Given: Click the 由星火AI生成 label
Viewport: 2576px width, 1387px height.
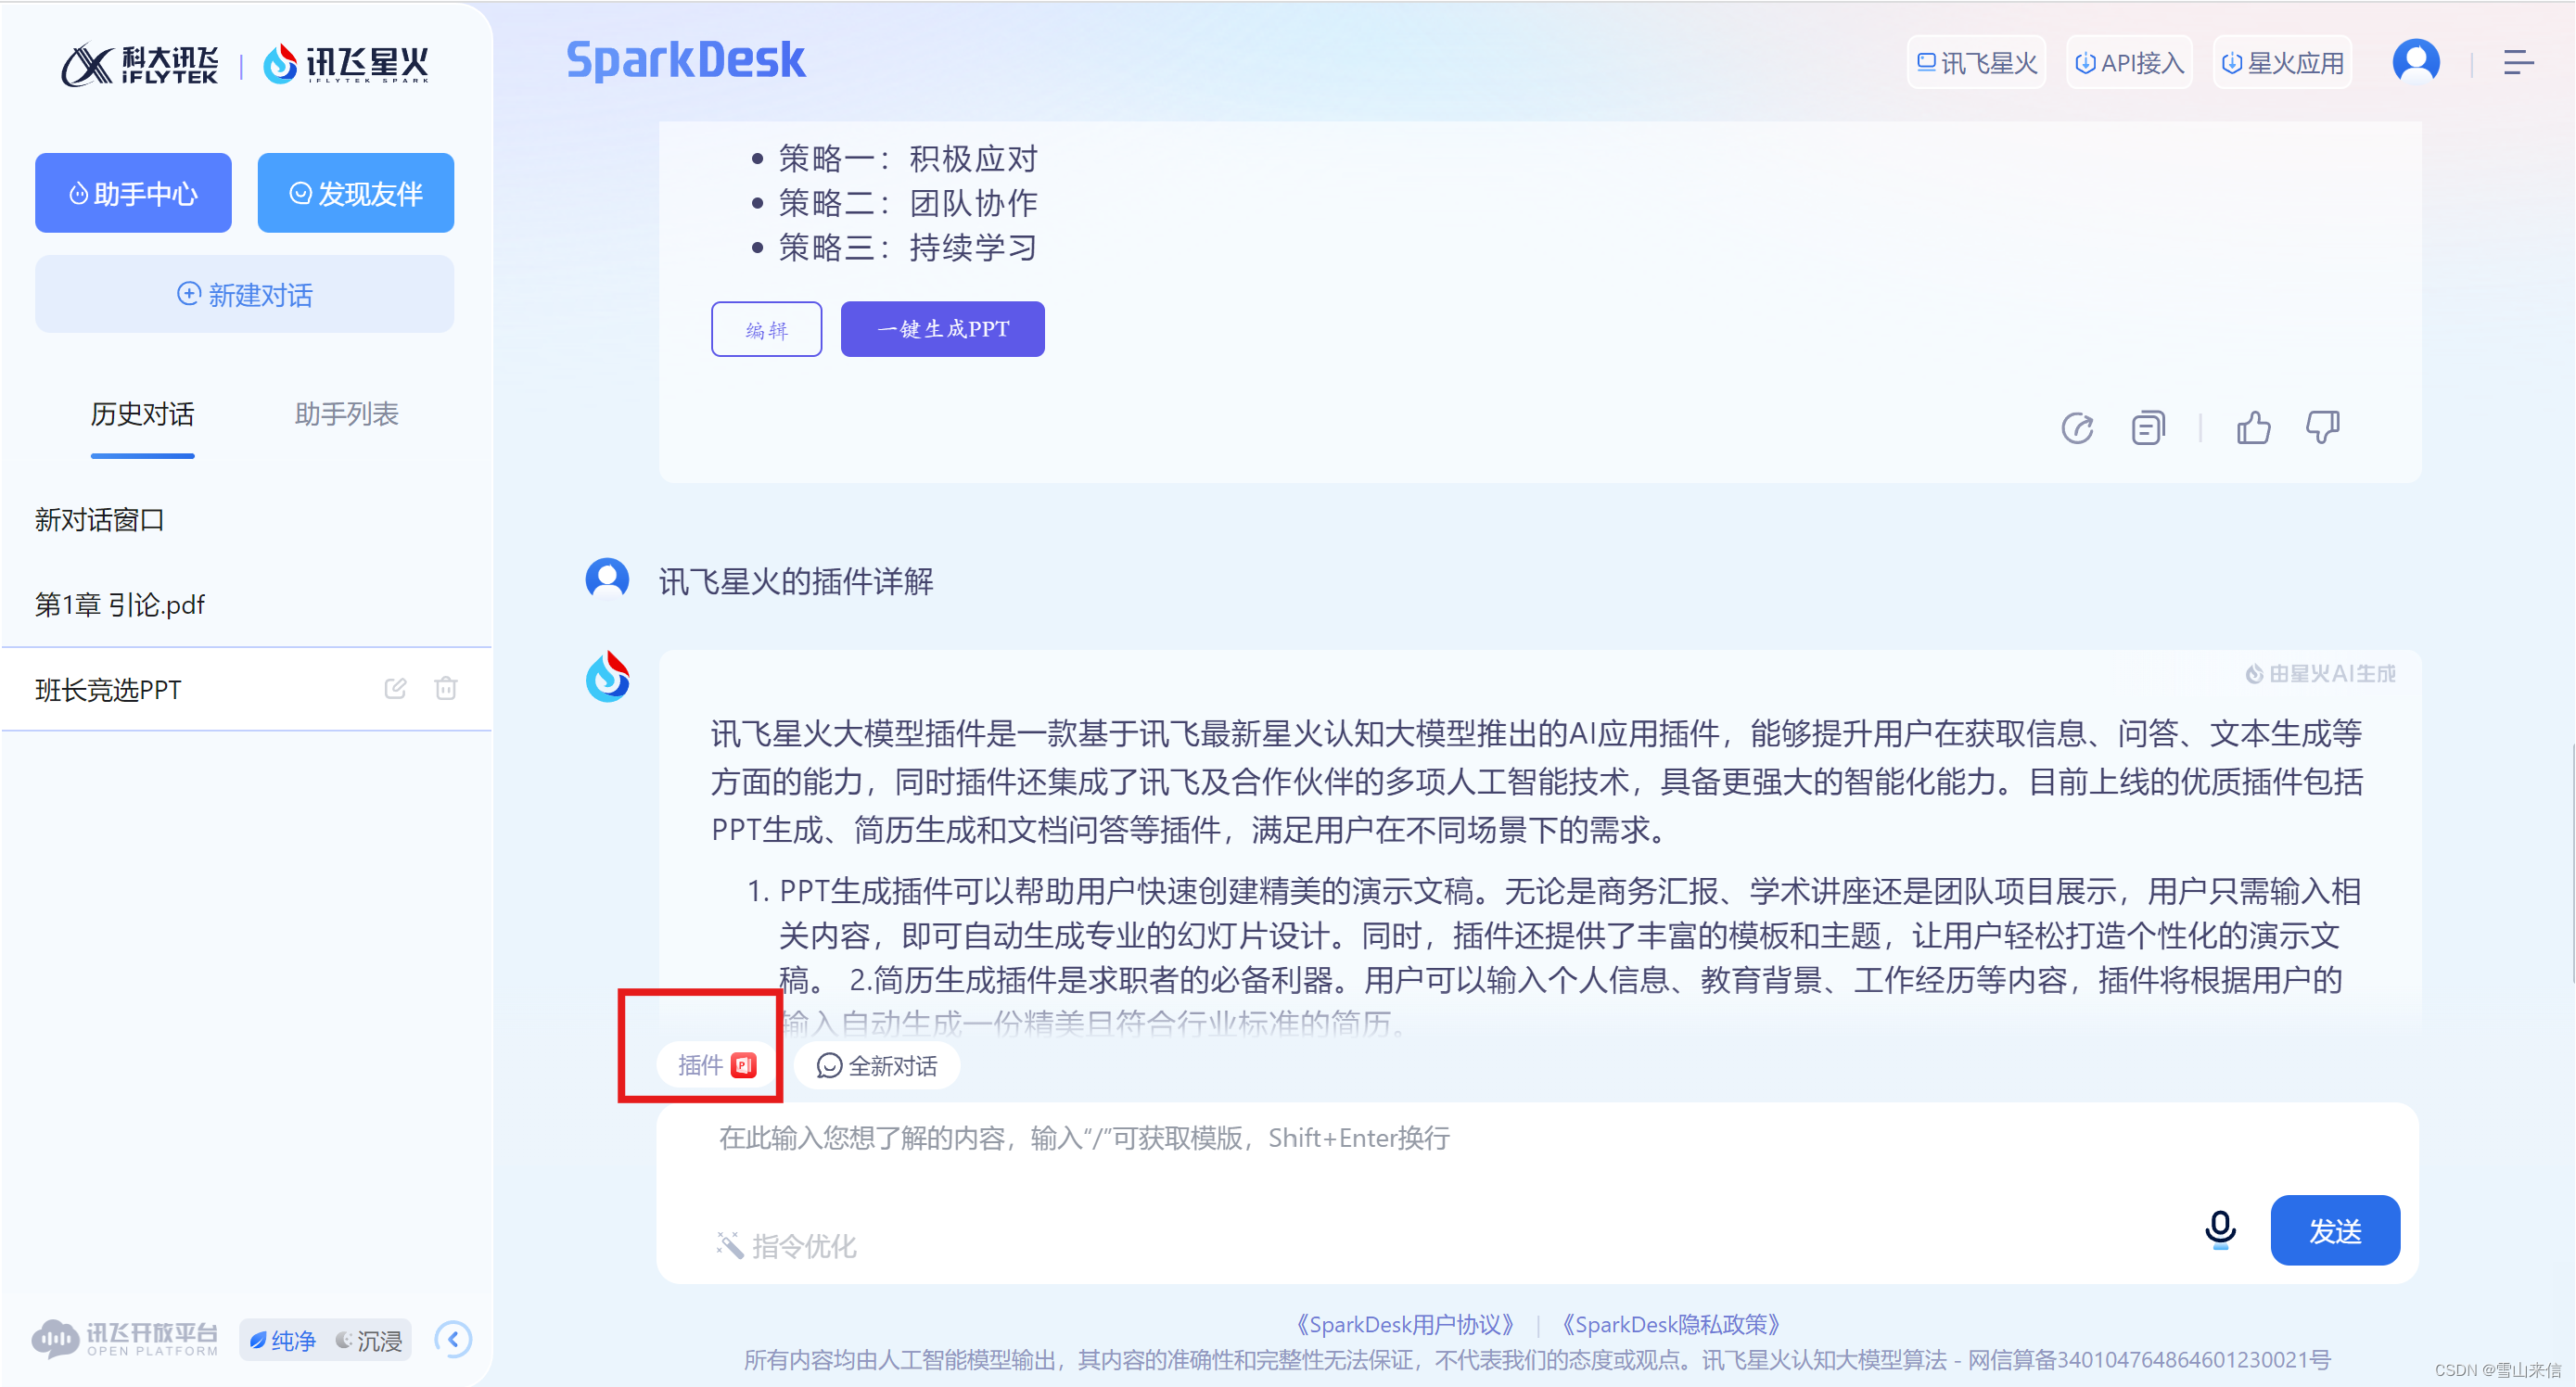Looking at the screenshot, I should pos(2320,674).
